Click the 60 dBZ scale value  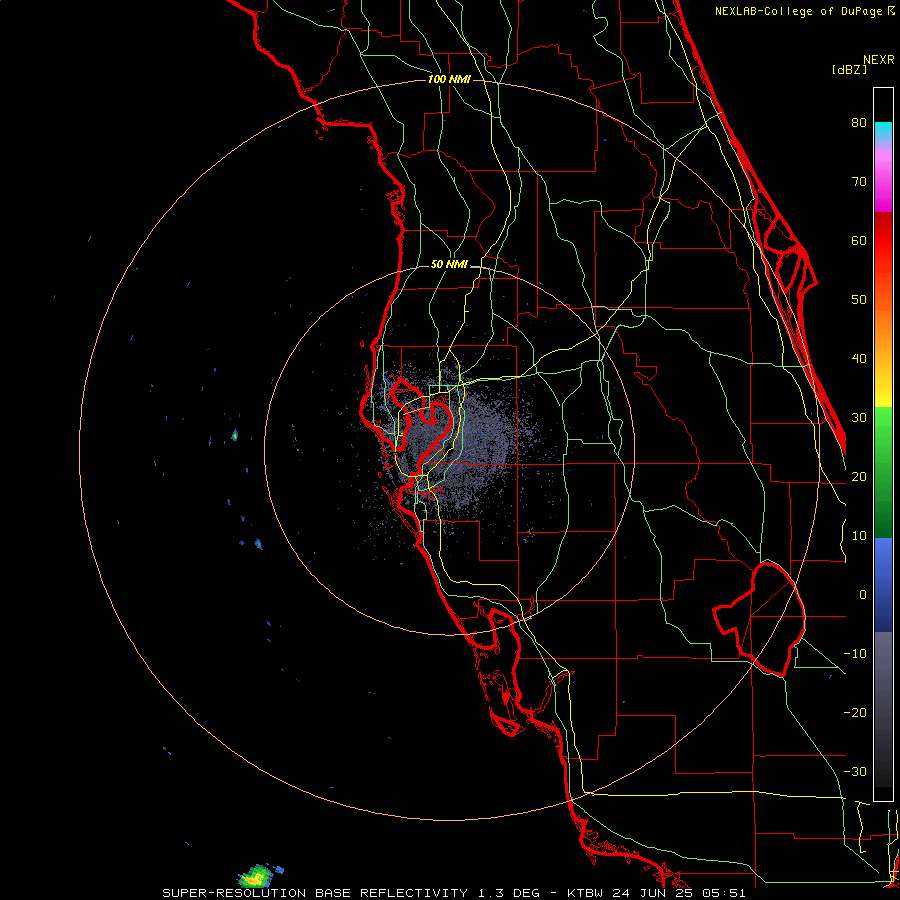click(859, 240)
